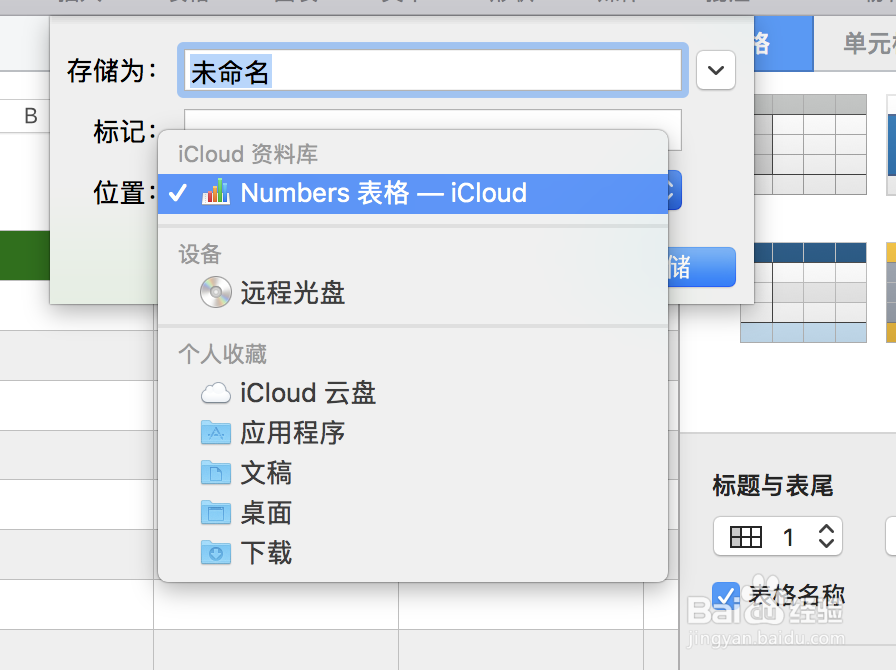
Task: Click the 存储为 filename field
Action: click(x=432, y=71)
